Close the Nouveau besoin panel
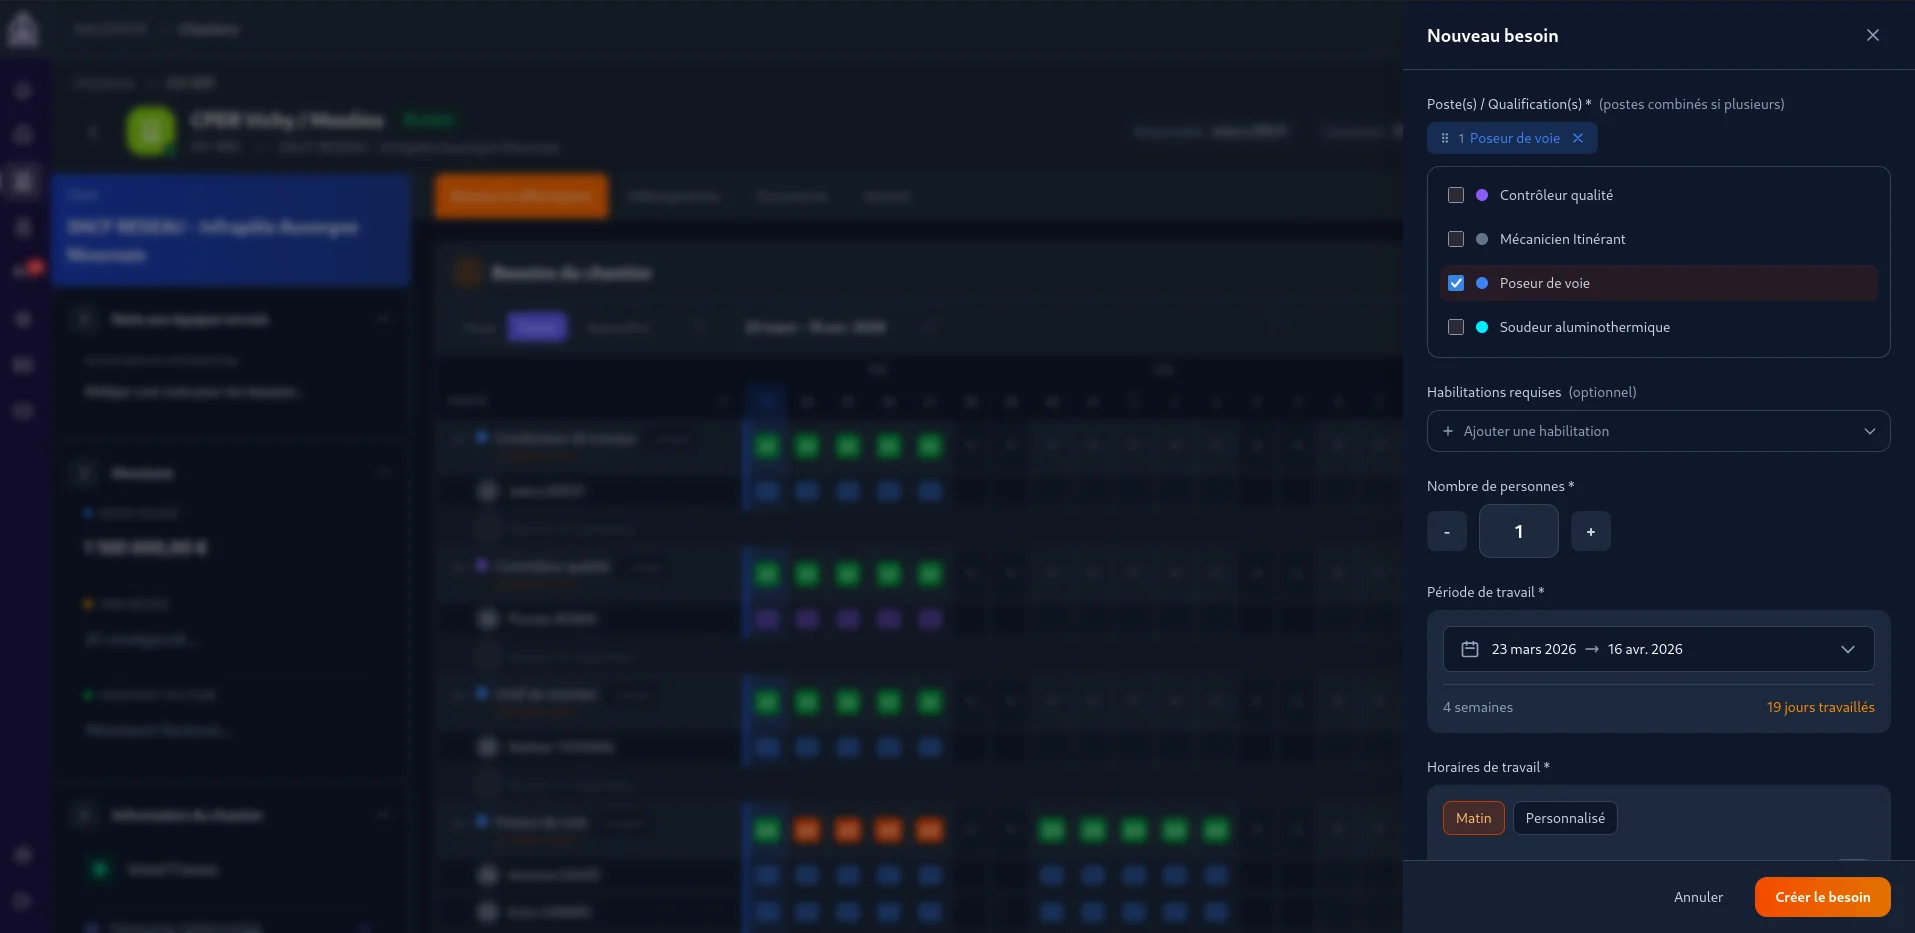The height and width of the screenshot is (933, 1915). 1872,35
